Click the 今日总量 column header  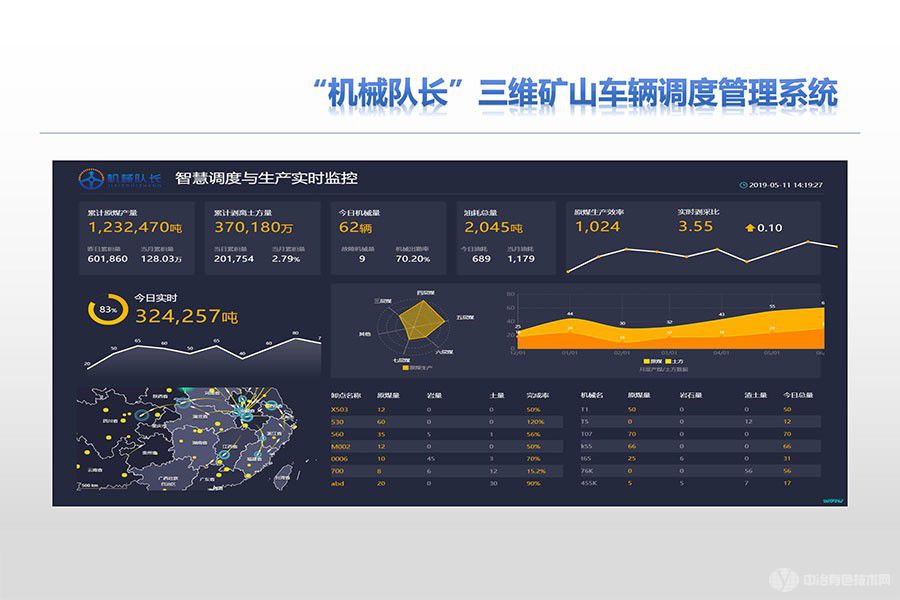pos(798,395)
